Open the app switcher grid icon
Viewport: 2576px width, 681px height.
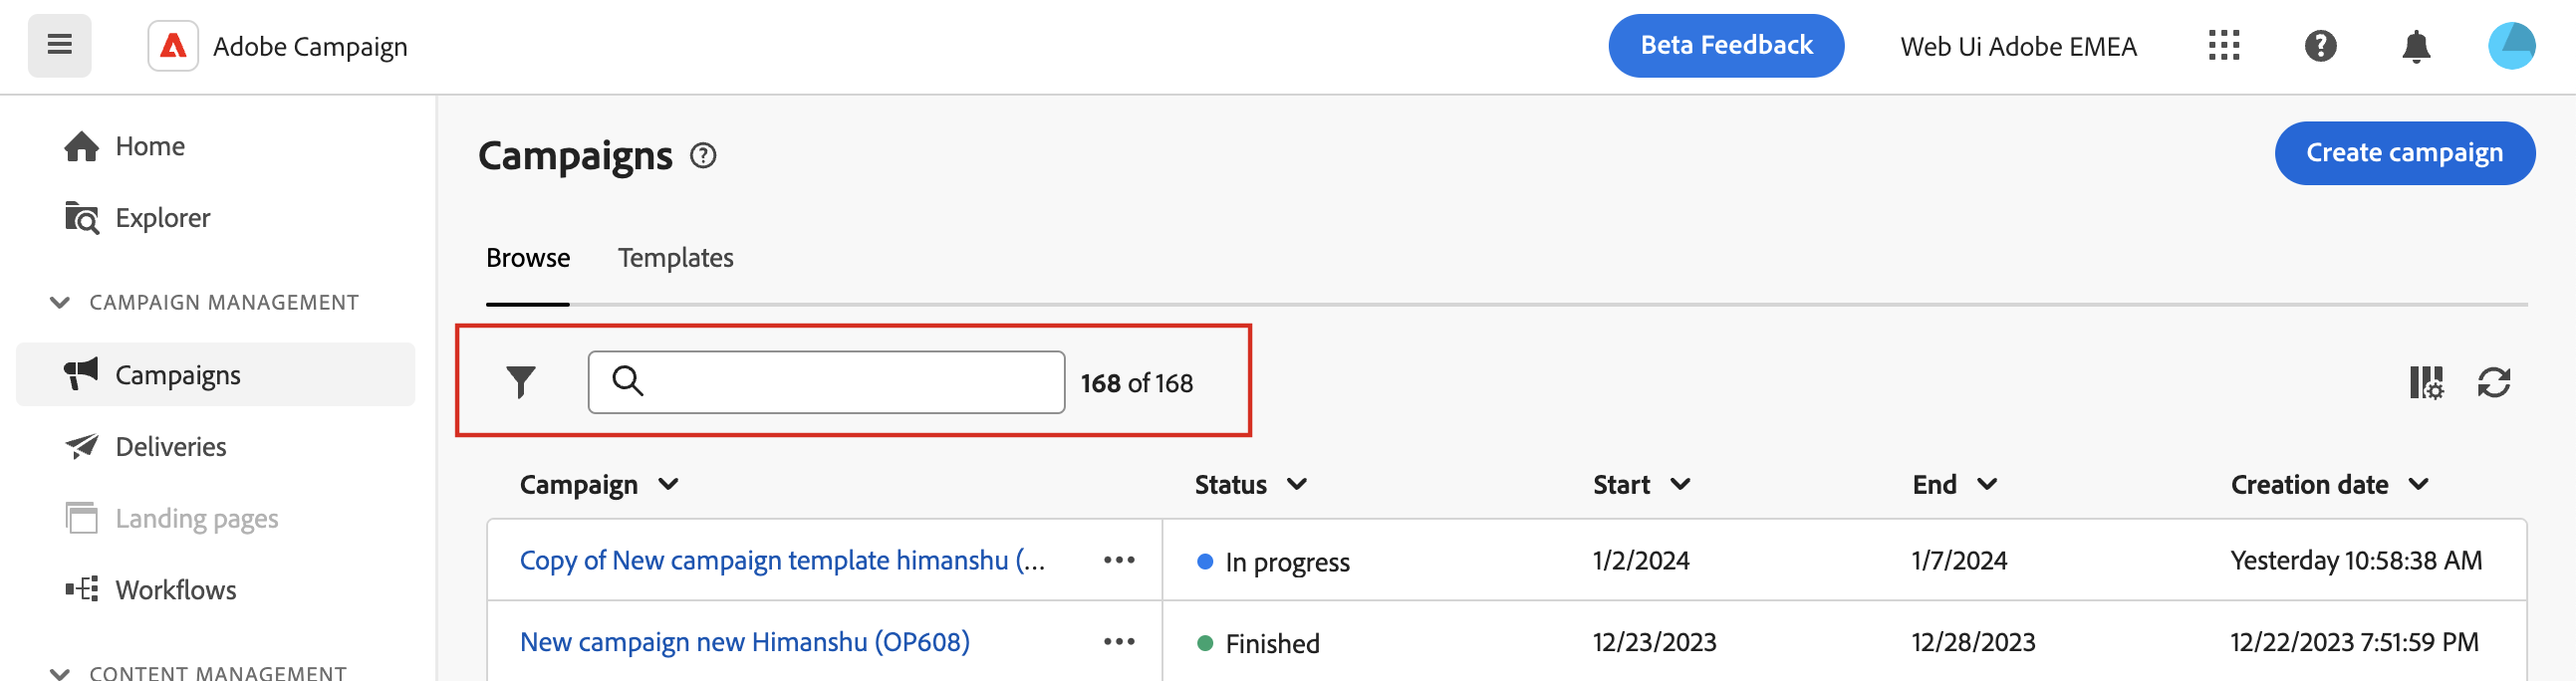click(2223, 46)
